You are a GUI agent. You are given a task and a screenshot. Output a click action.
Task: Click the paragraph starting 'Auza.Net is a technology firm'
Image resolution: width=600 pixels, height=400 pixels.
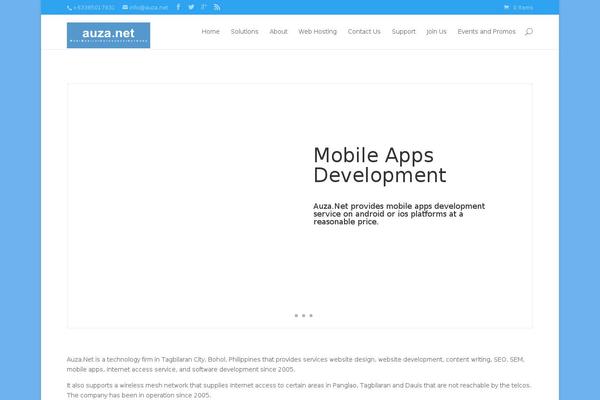coord(295,364)
